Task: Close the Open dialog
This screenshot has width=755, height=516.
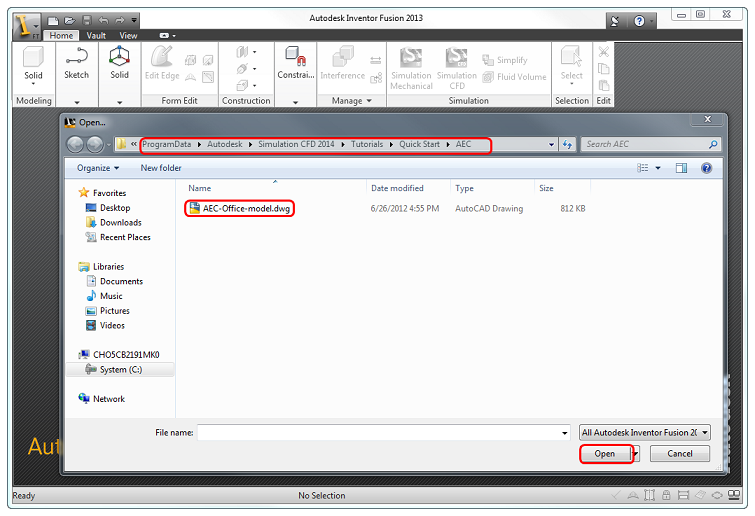Action: (708, 119)
